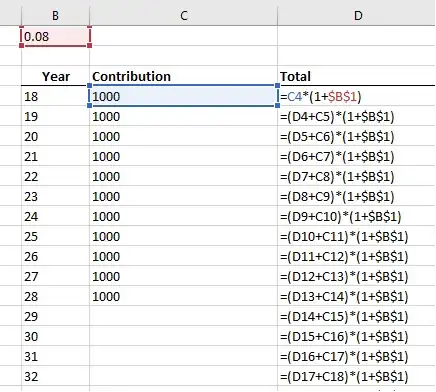Select the cell with year 19

click(x=55, y=116)
